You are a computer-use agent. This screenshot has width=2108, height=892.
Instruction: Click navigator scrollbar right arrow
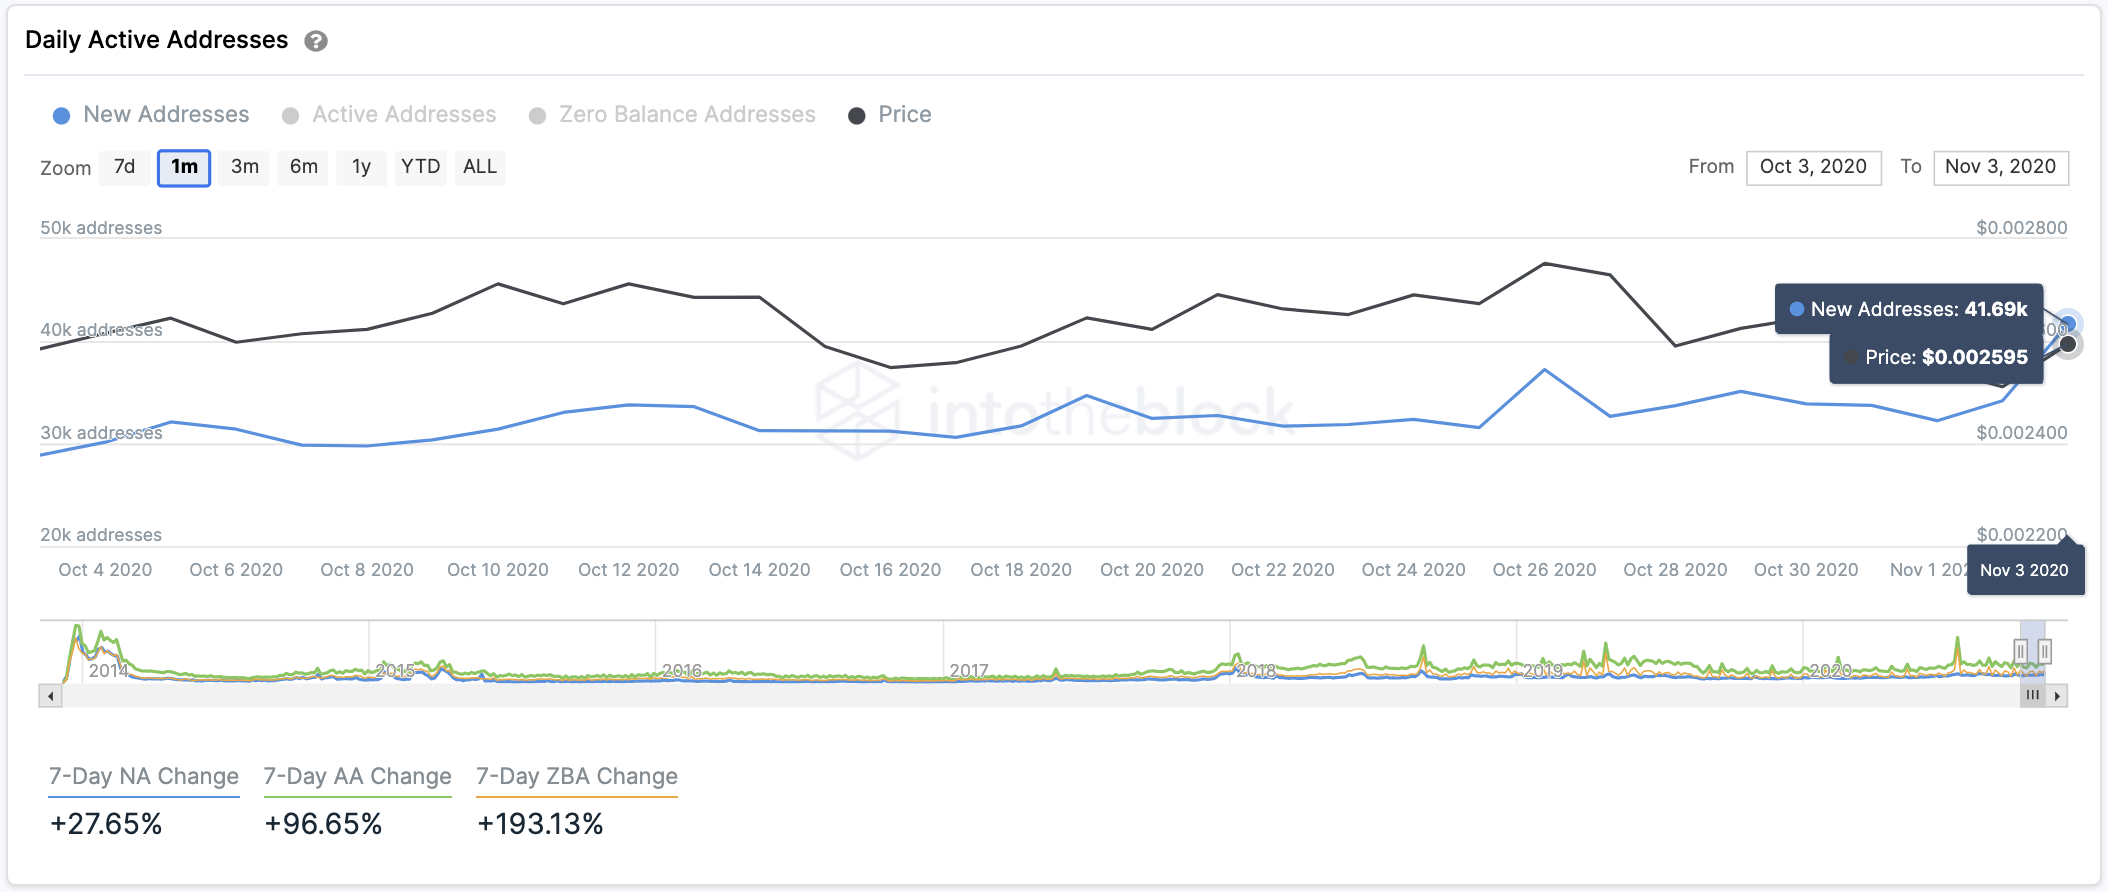[2057, 696]
